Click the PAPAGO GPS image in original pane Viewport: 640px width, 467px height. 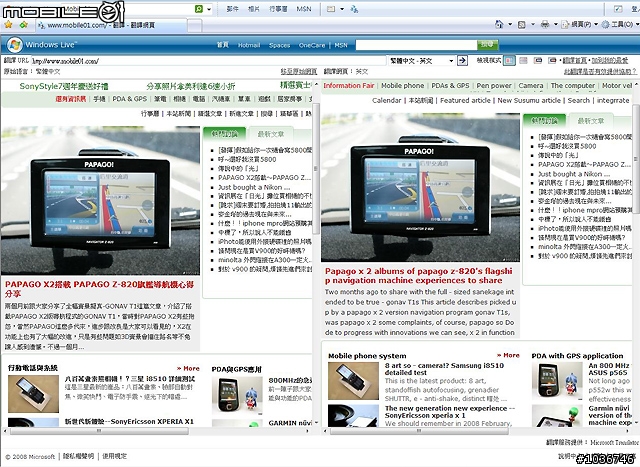click(x=100, y=200)
